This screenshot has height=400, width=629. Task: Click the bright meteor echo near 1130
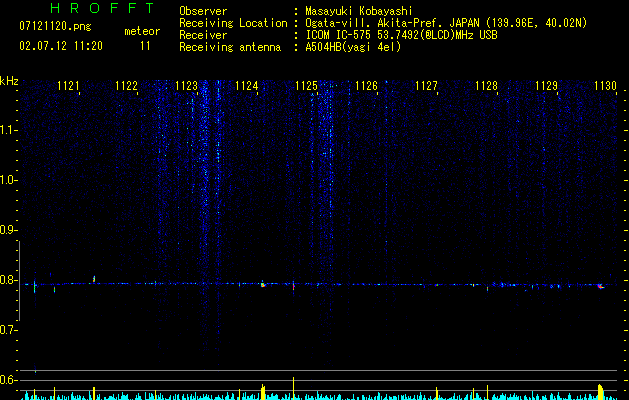pyautogui.click(x=601, y=286)
